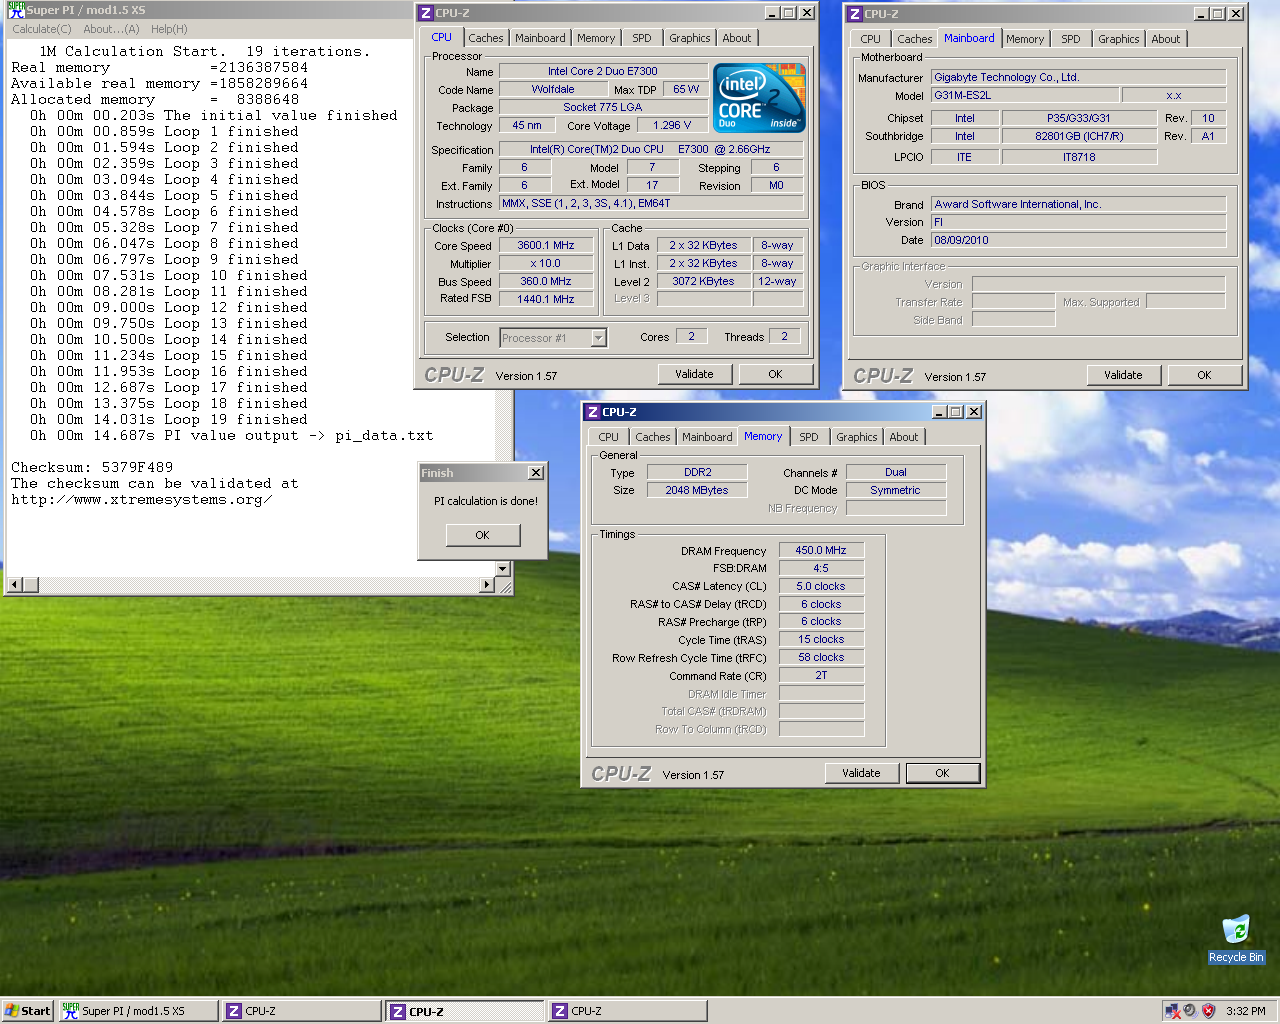Open the About tab in the Memory window
The image size is (1280, 1024).
tap(904, 437)
